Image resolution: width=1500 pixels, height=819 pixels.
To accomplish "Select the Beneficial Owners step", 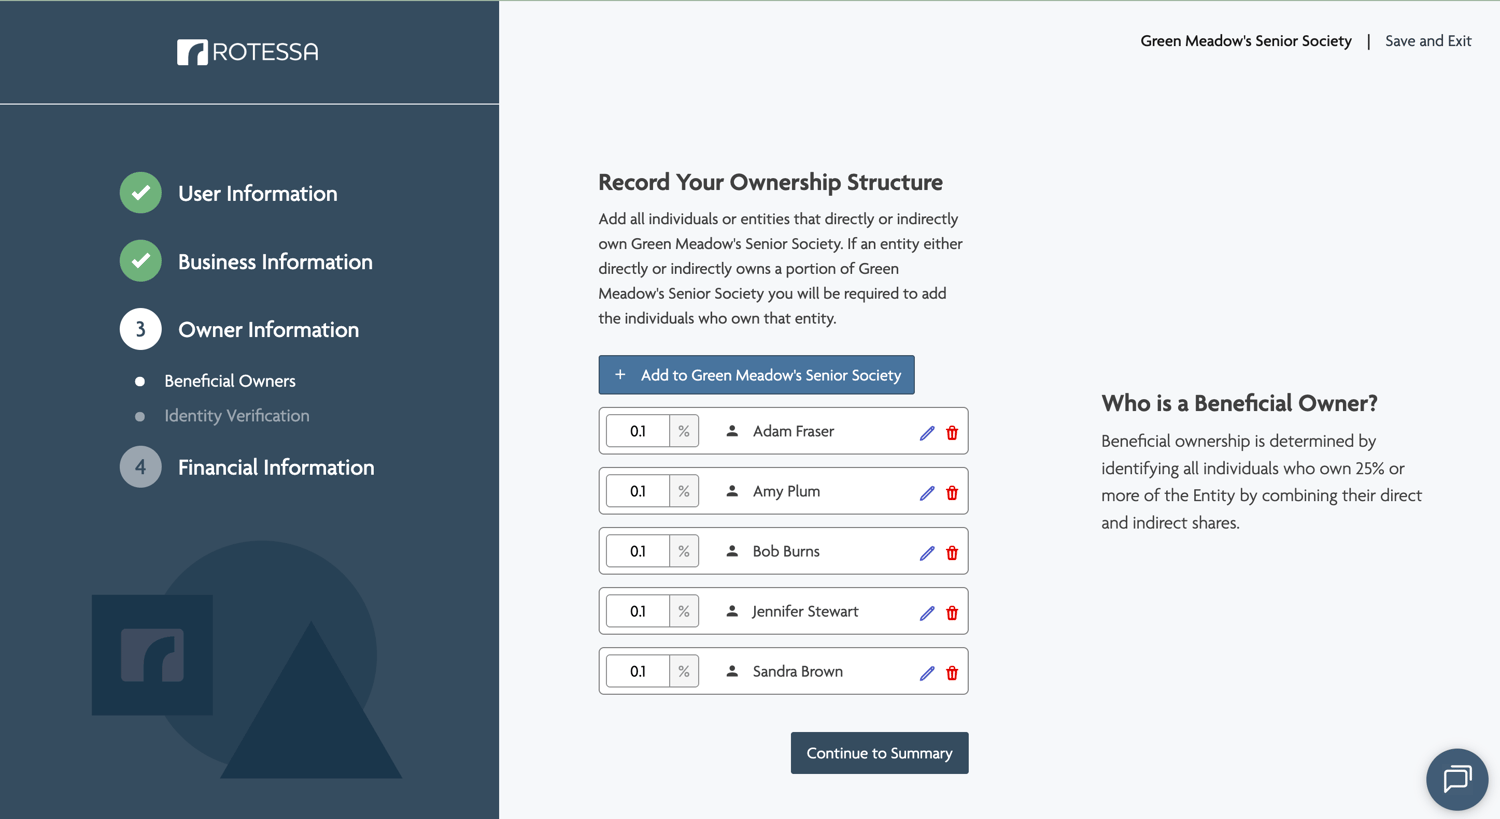I will pyautogui.click(x=229, y=380).
